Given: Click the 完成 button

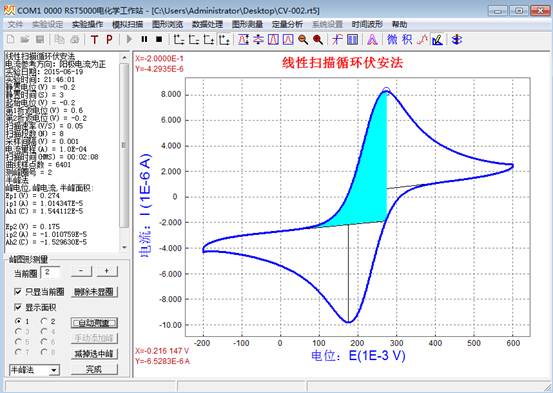Looking at the screenshot, I should pyautogui.click(x=94, y=369).
